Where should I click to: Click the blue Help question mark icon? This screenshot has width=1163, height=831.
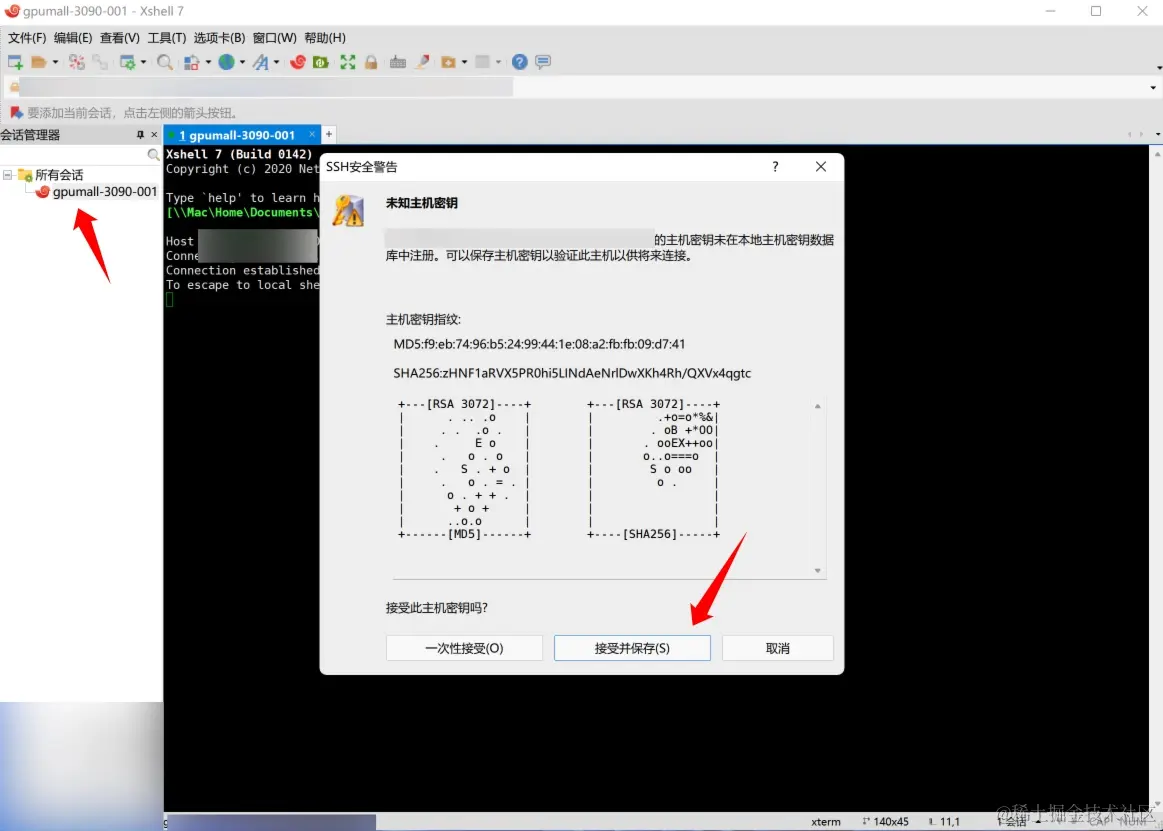520,62
